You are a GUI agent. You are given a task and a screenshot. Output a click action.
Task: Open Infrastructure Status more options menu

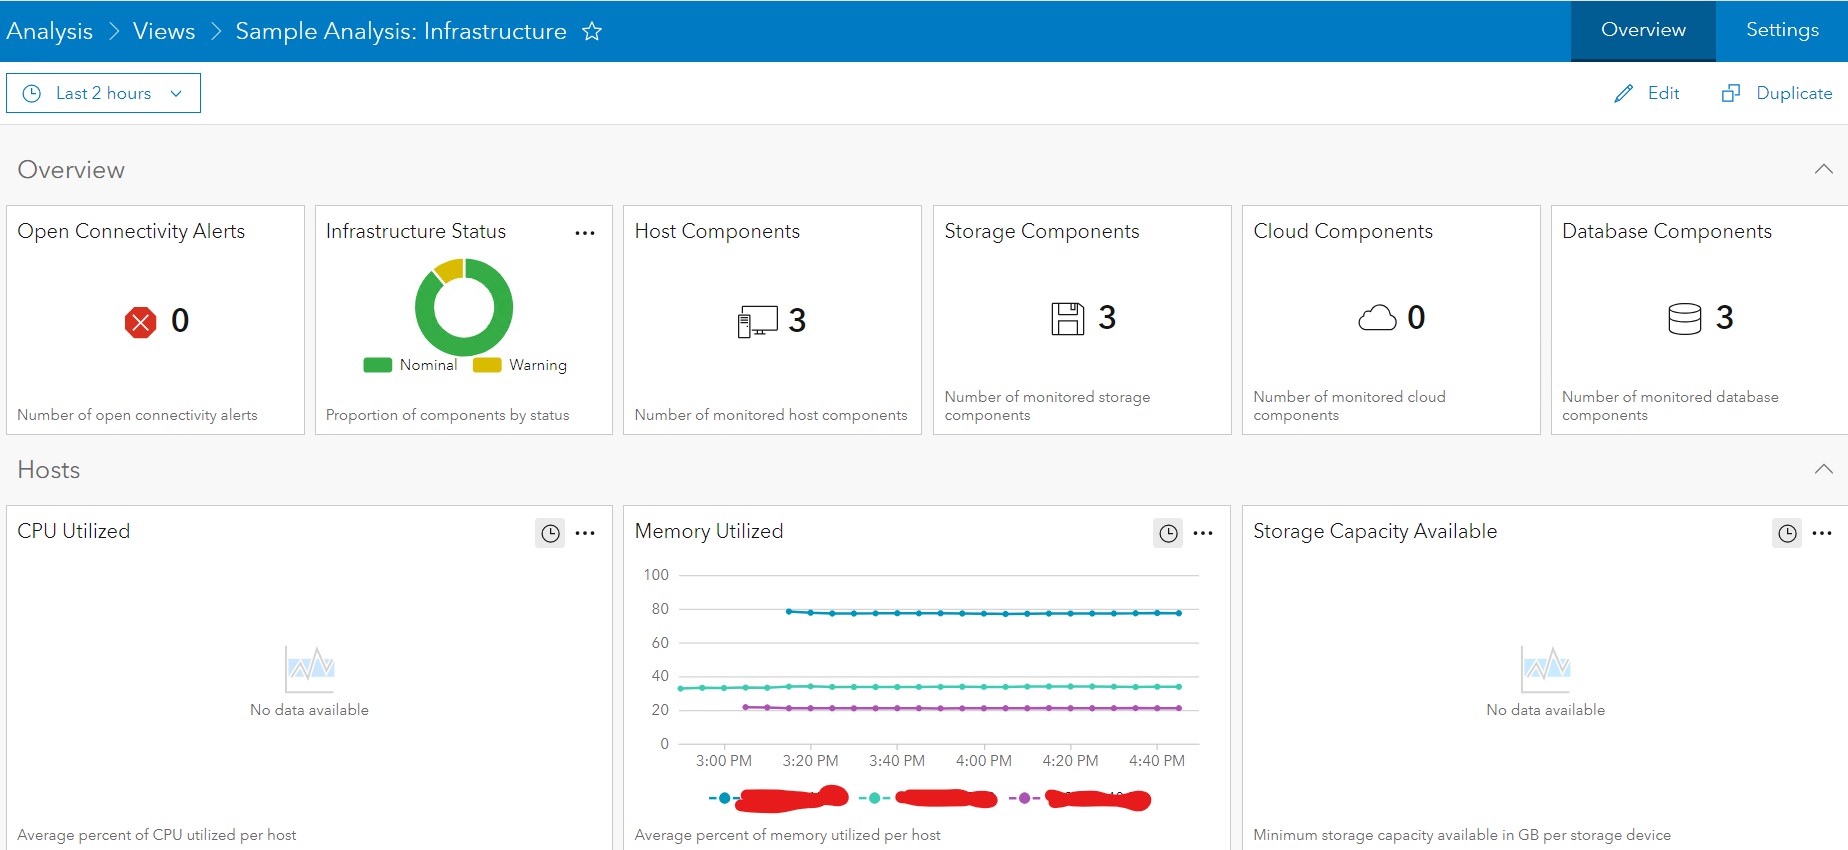pos(585,233)
